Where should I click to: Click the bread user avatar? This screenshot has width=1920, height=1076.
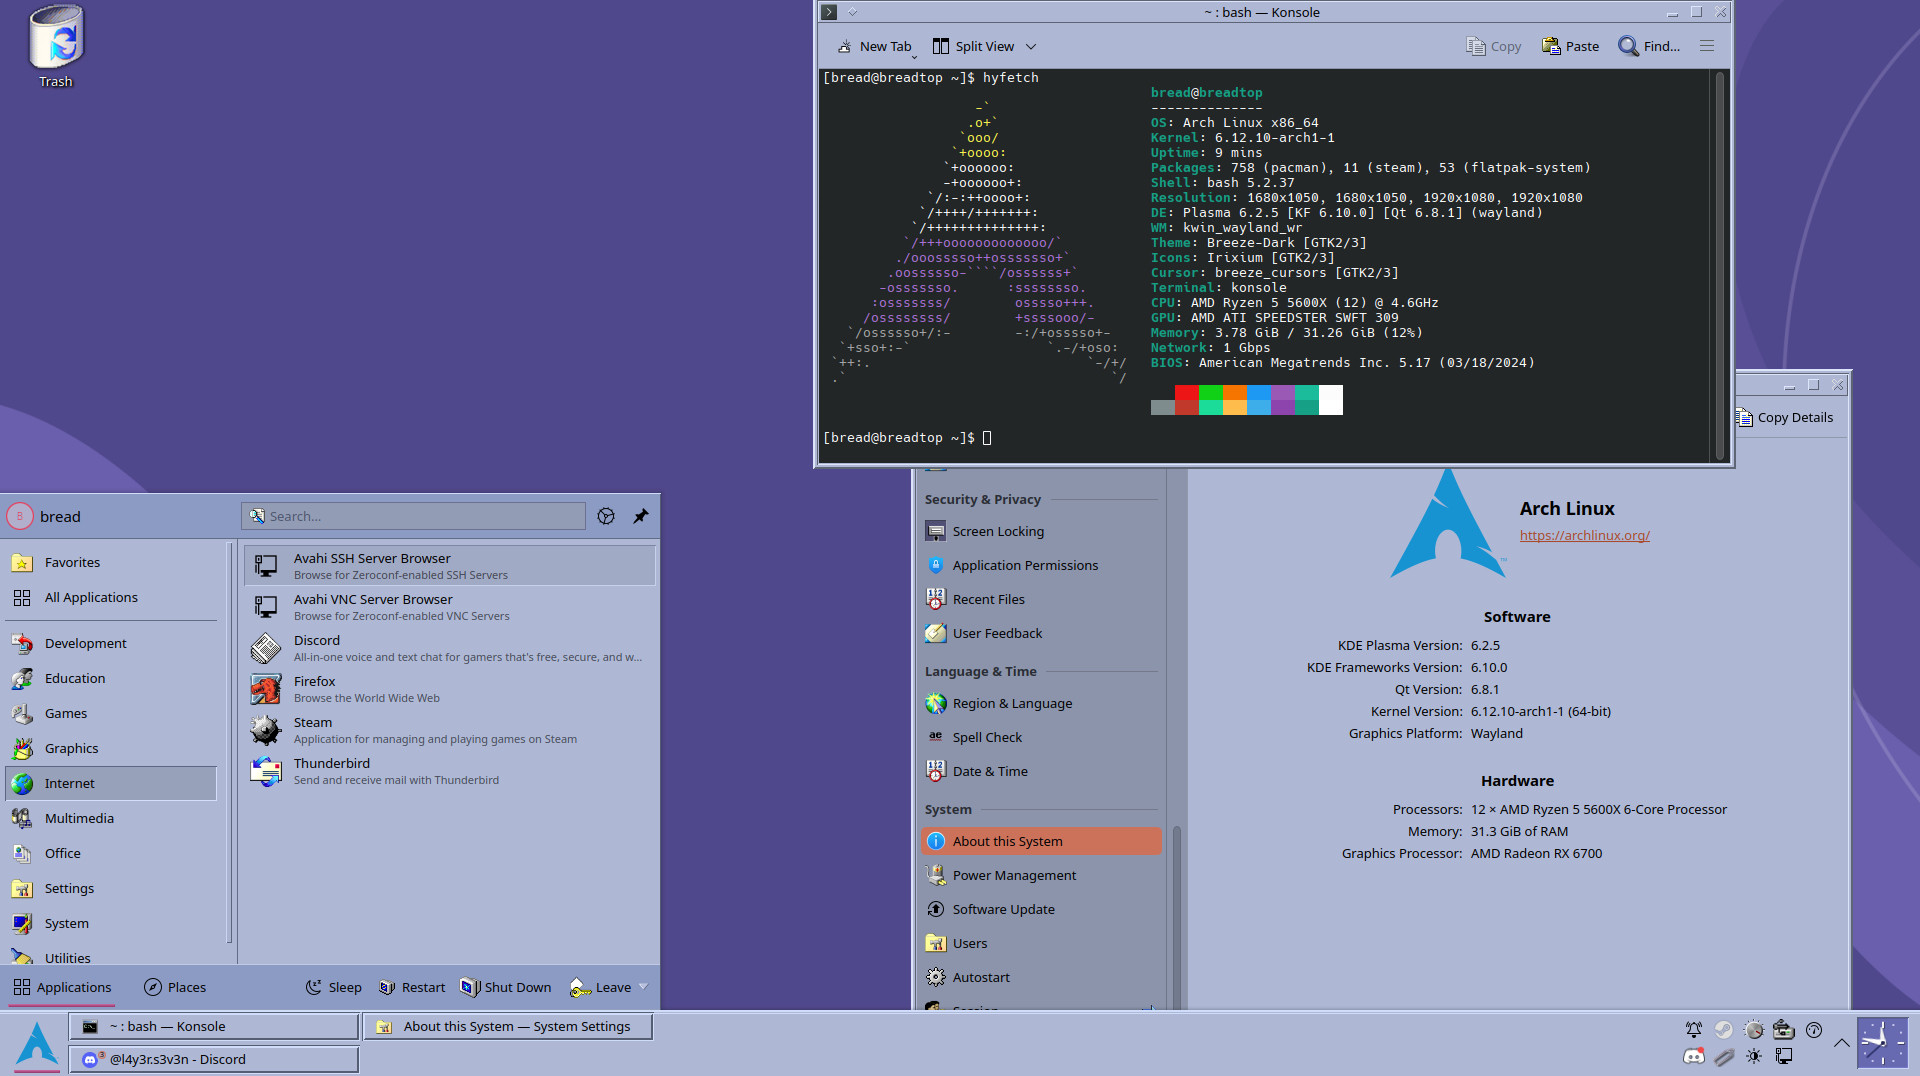[20, 516]
